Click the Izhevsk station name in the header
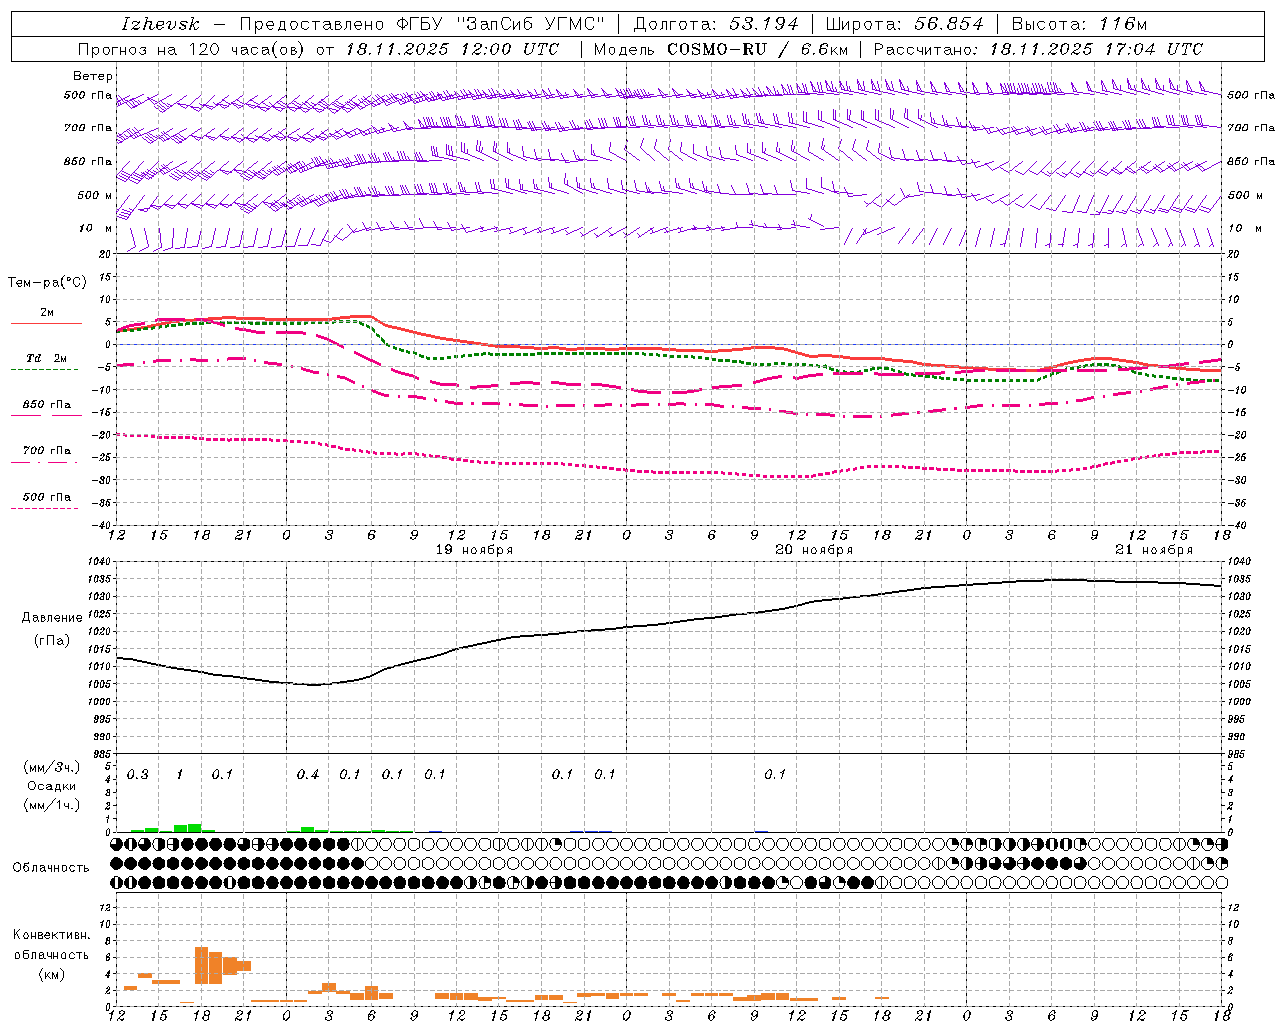The image size is (1280, 1024). [x=160, y=24]
